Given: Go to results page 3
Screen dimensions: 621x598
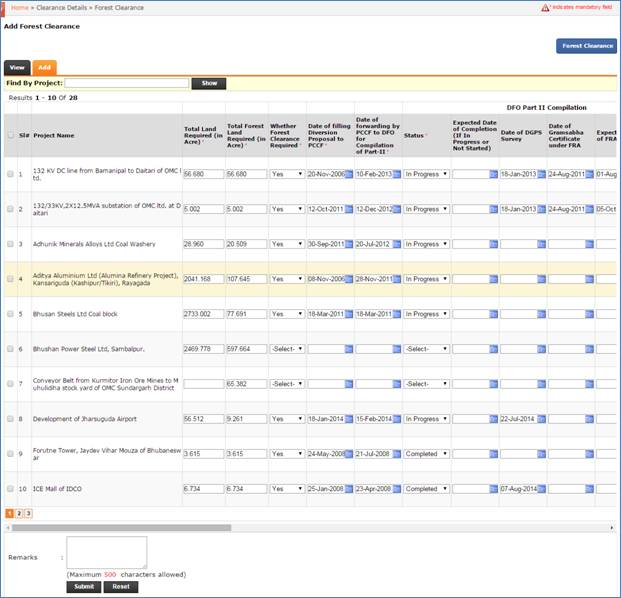Looking at the screenshot, I should (28, 514).
